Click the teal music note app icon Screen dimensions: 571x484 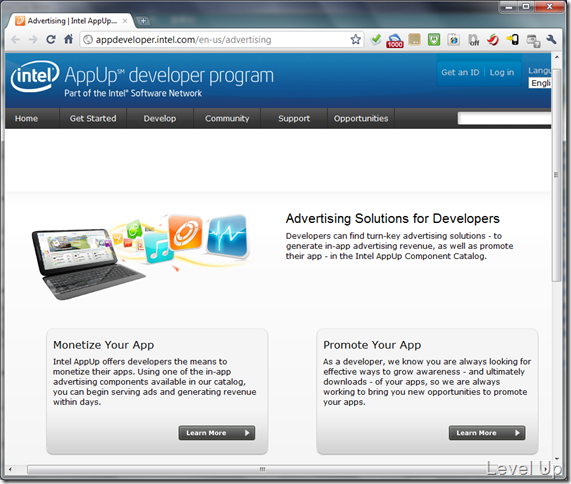click(x=158, y=248)
